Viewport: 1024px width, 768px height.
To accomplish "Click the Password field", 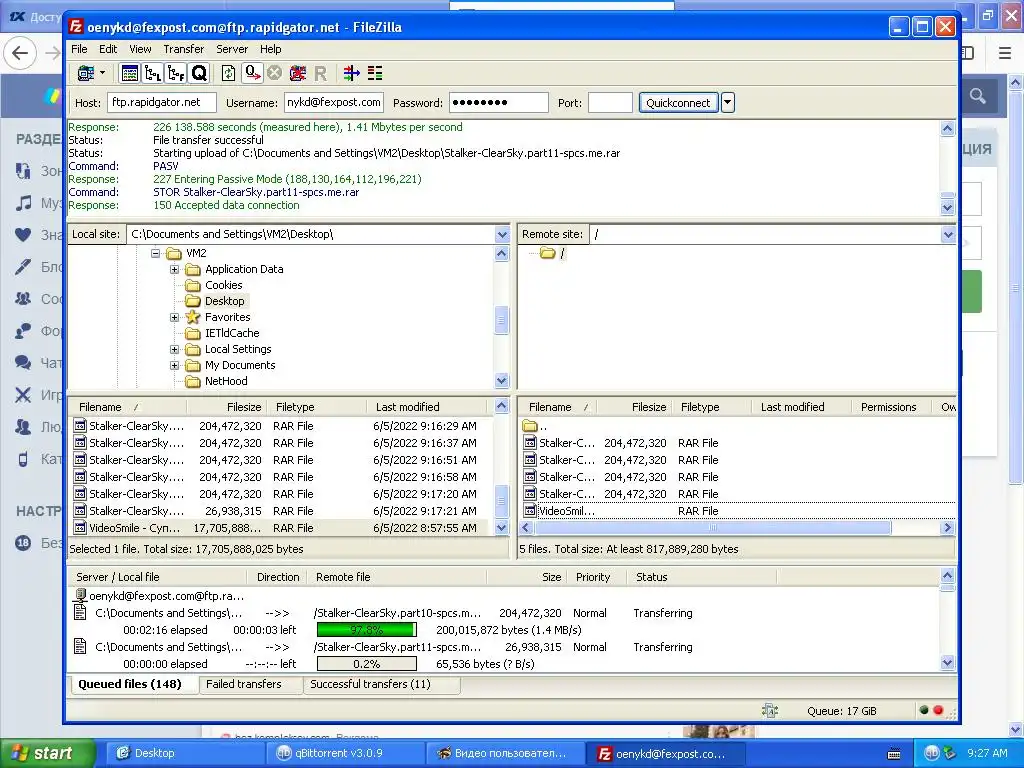I will click(498, 103).
